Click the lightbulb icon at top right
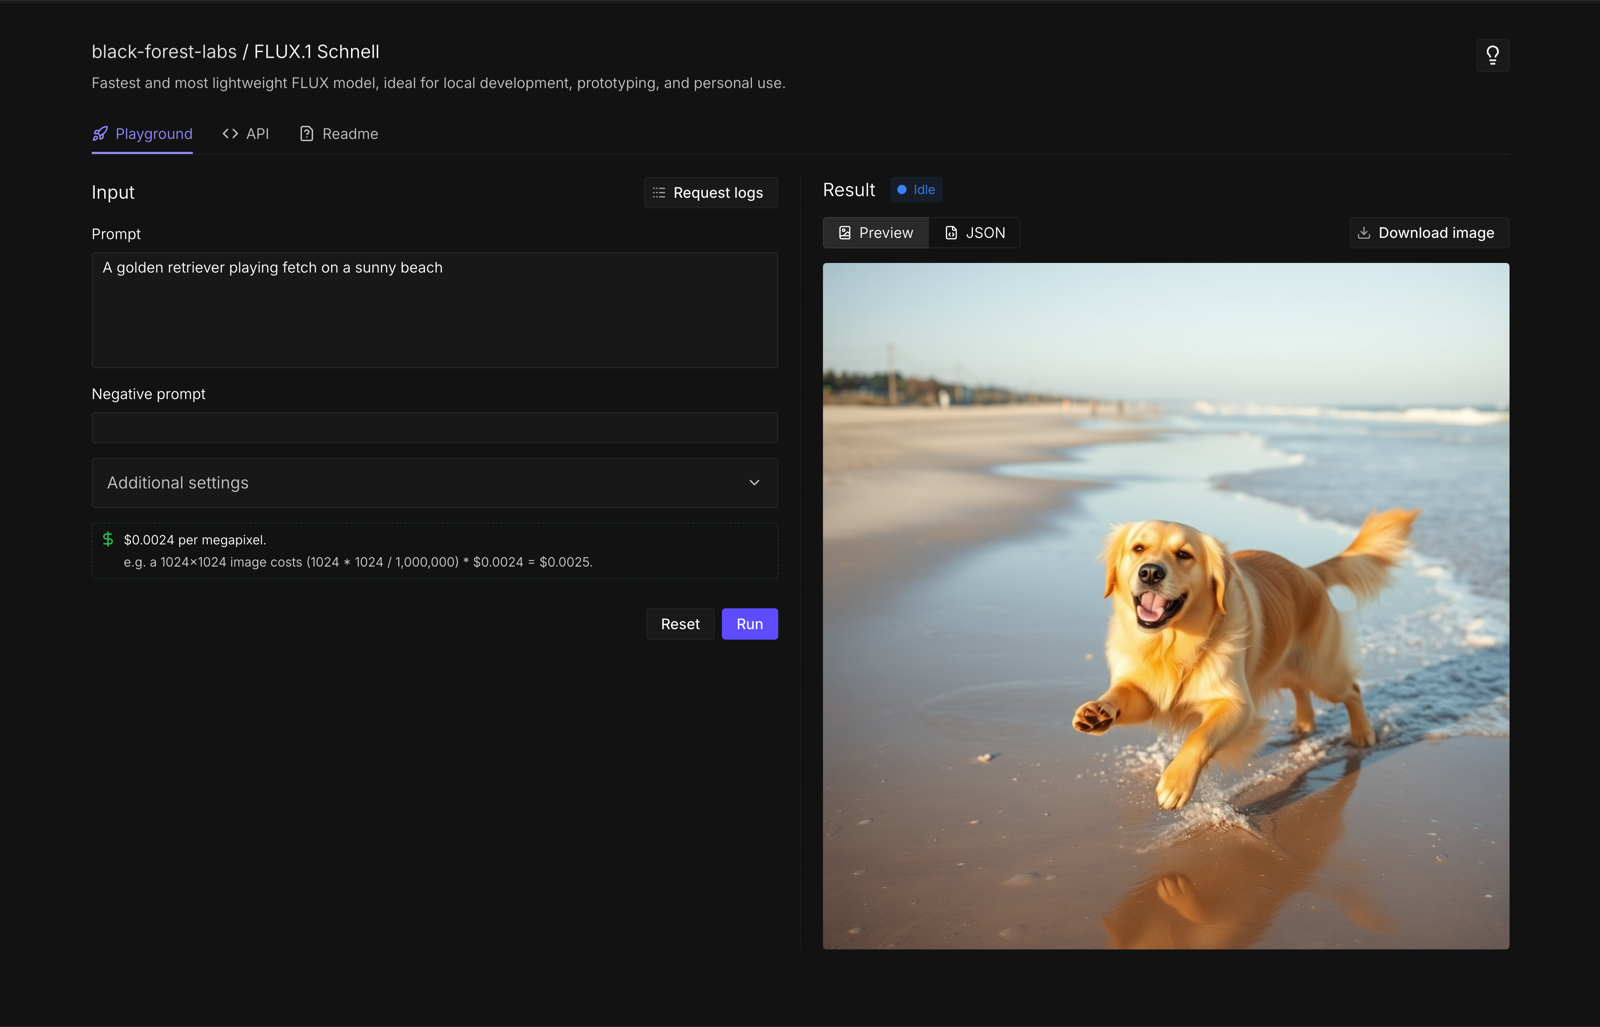This screenshot has height=1027, width=1600. 1492,55
